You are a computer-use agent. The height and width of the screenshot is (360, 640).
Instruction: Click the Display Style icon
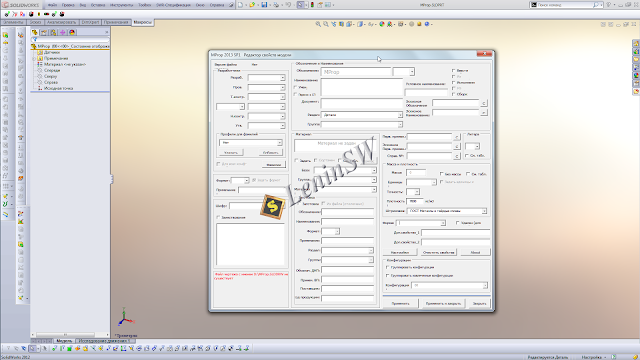[x=361, y=24]
